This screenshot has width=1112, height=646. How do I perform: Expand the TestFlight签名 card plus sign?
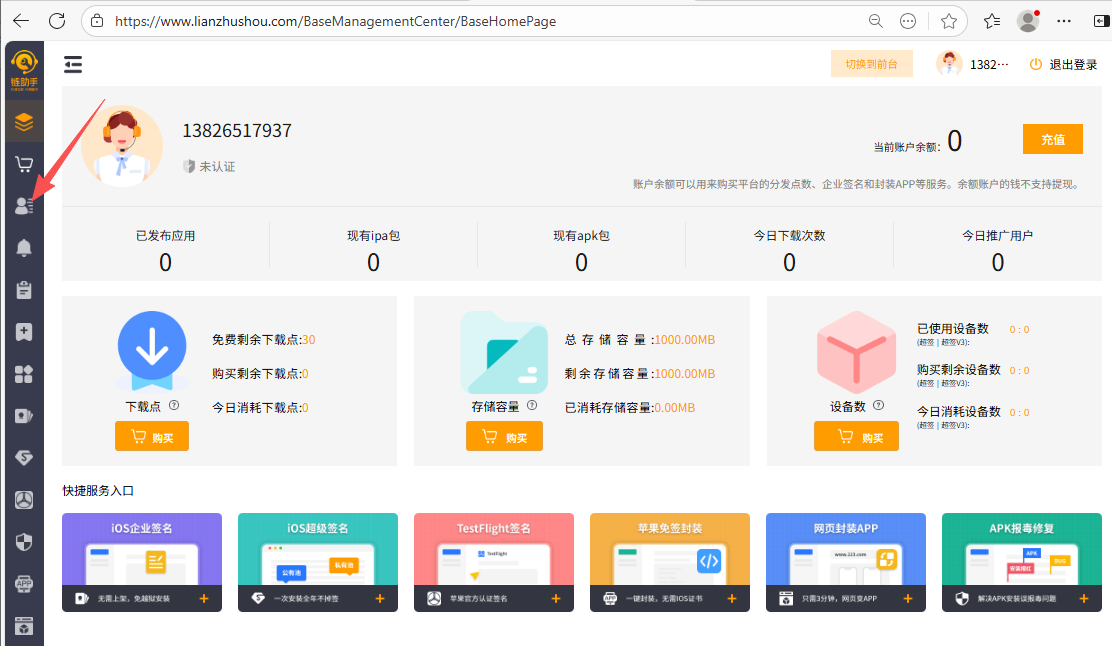coord(556,598)
